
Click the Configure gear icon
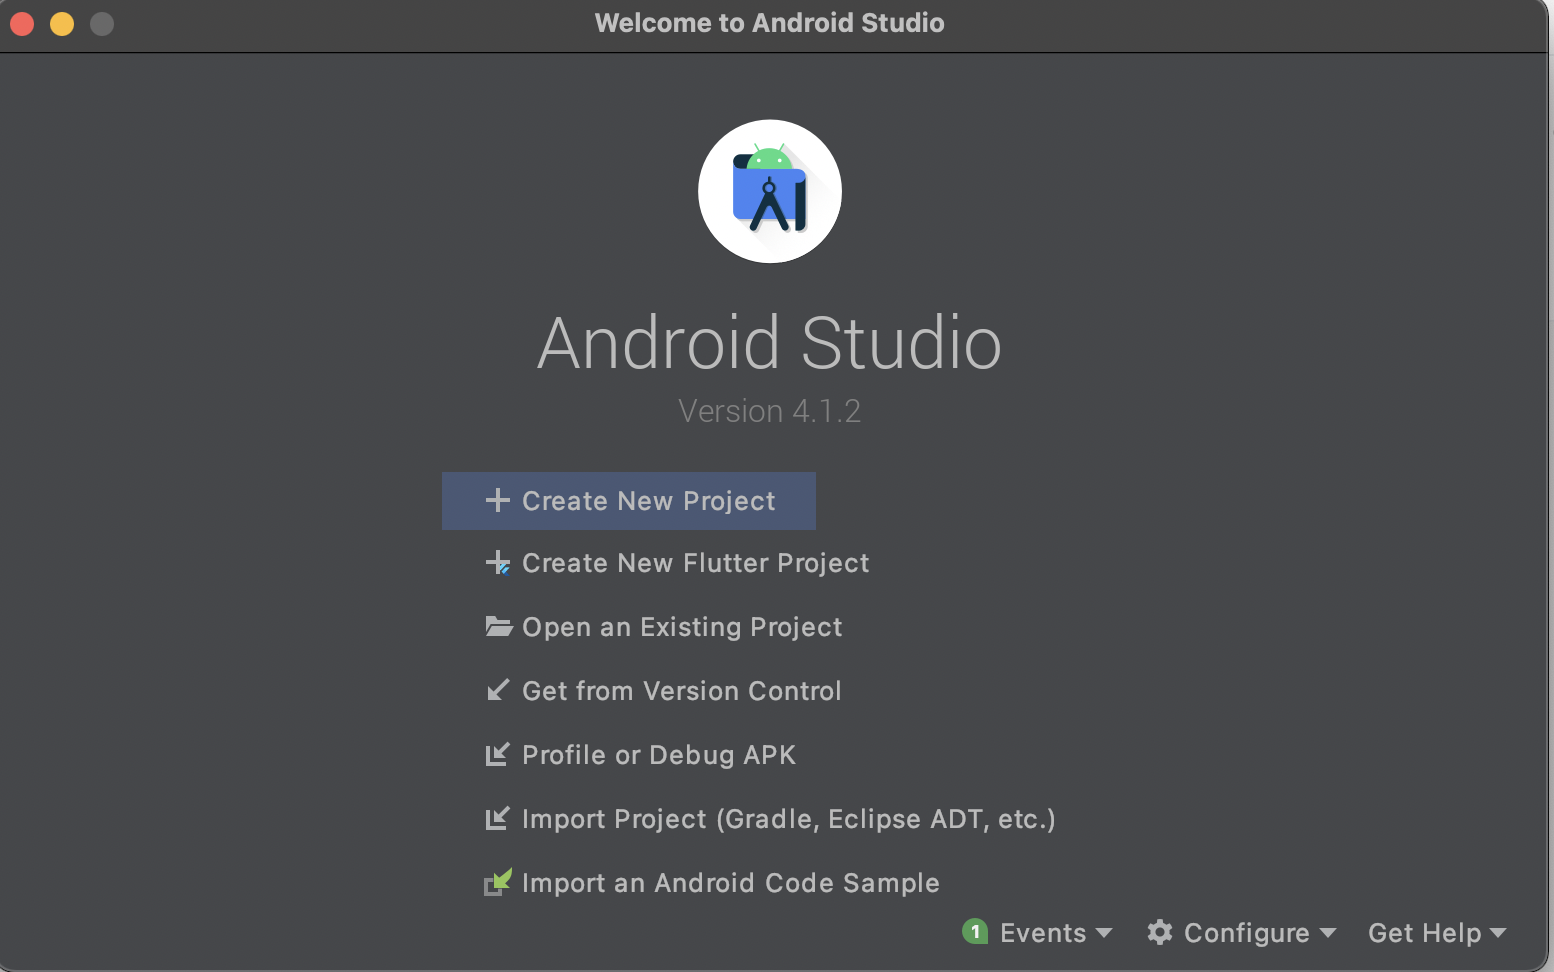click(1159, 932)
